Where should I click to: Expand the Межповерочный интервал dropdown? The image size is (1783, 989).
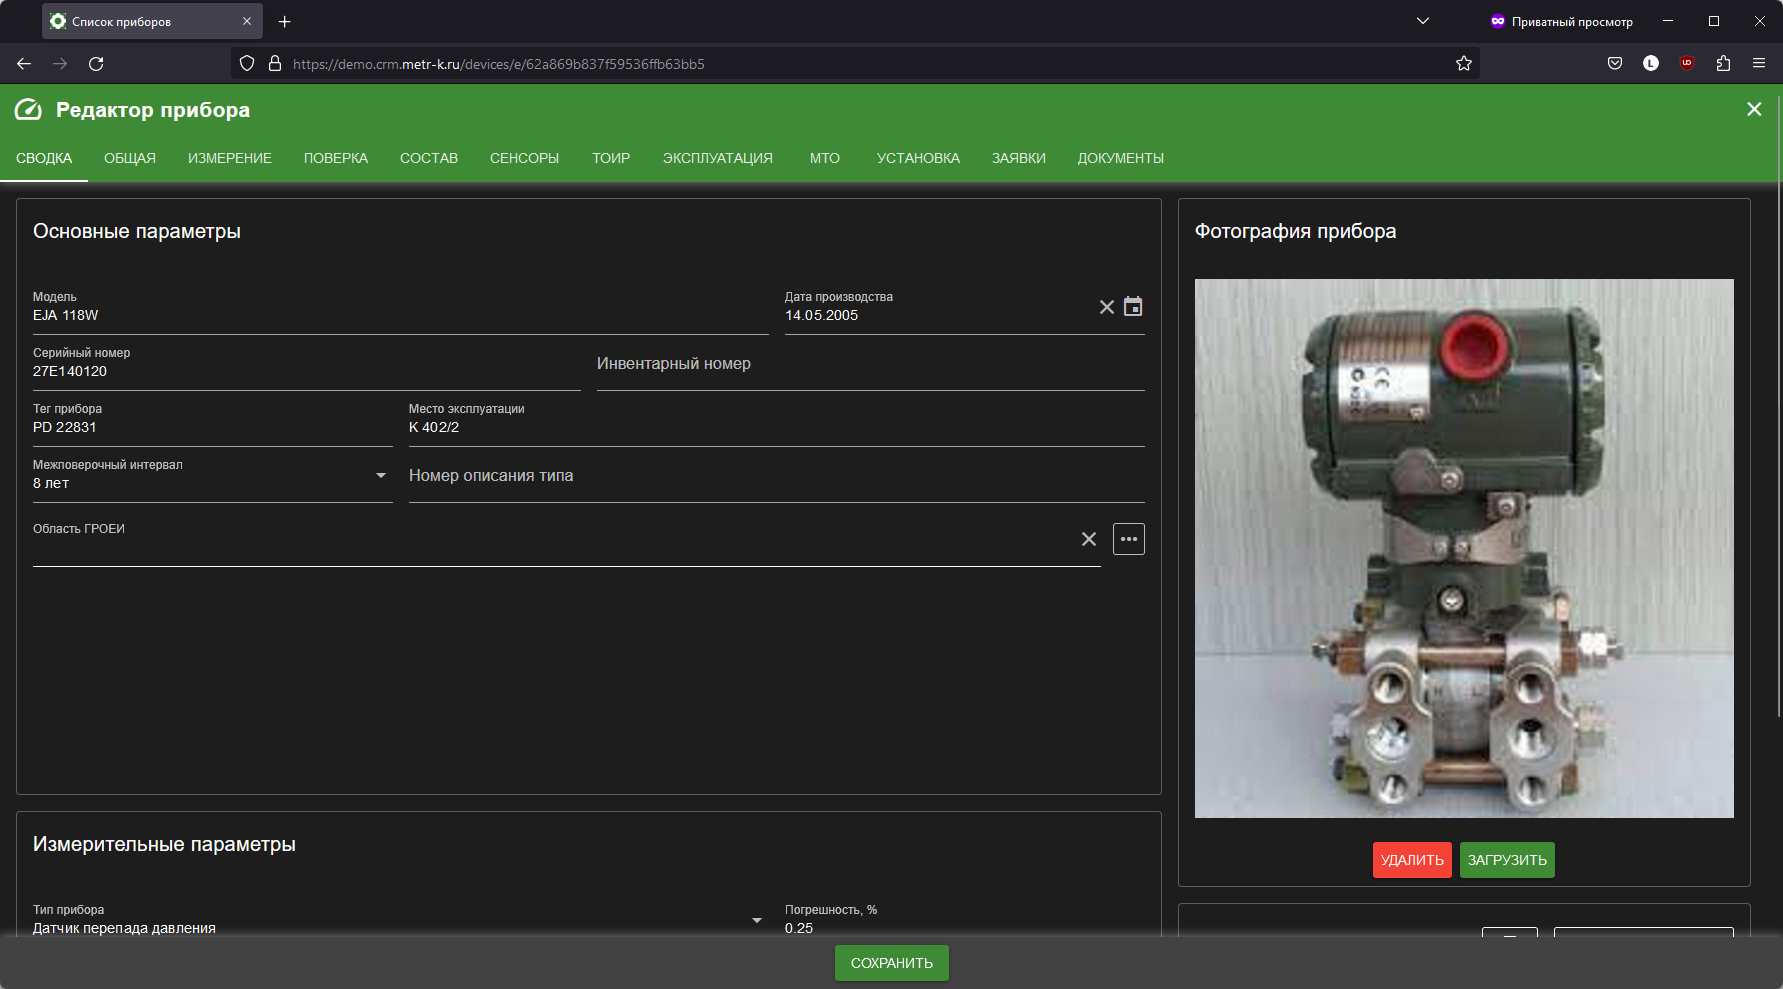coord(381,475)
